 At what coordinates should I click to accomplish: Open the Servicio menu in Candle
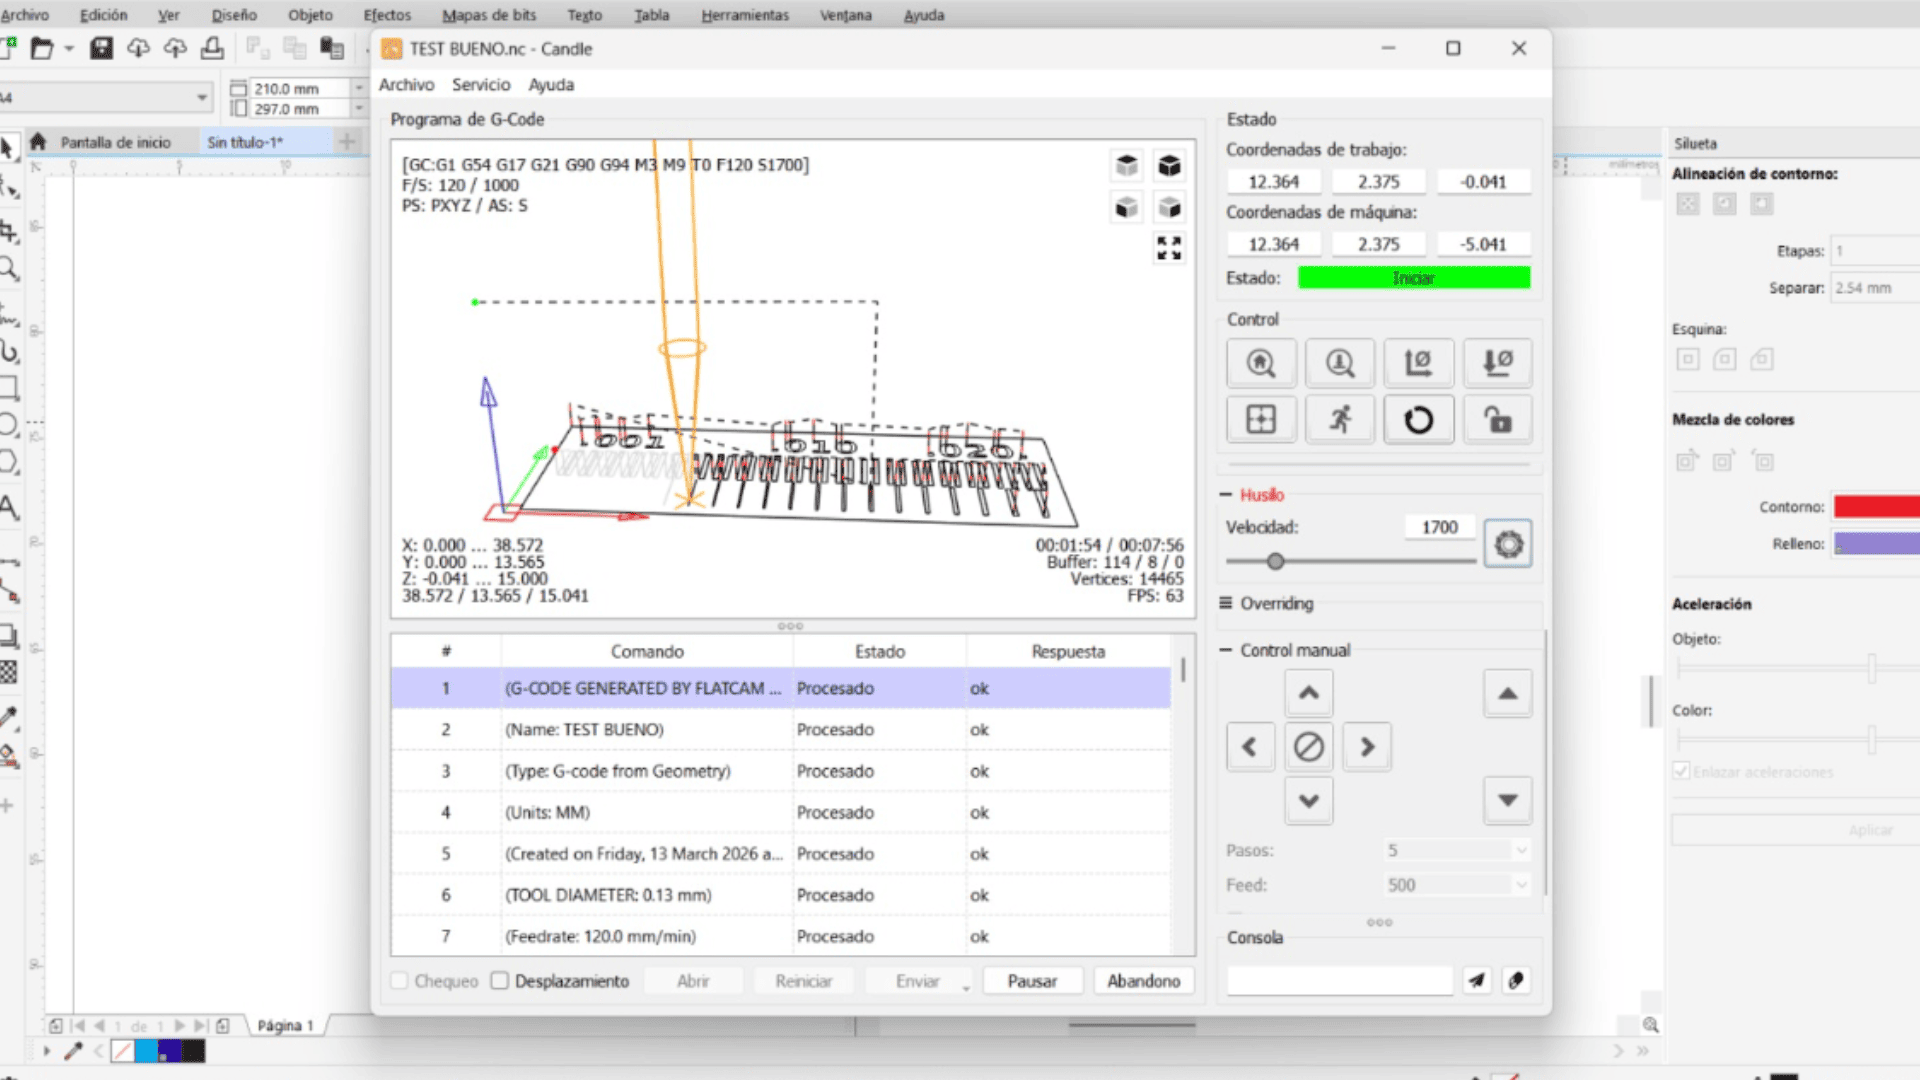coord(481,85)
